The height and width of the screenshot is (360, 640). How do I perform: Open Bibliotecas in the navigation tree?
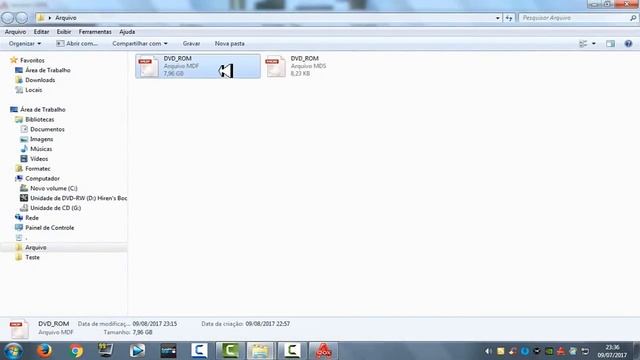click(x=35, y=119)
